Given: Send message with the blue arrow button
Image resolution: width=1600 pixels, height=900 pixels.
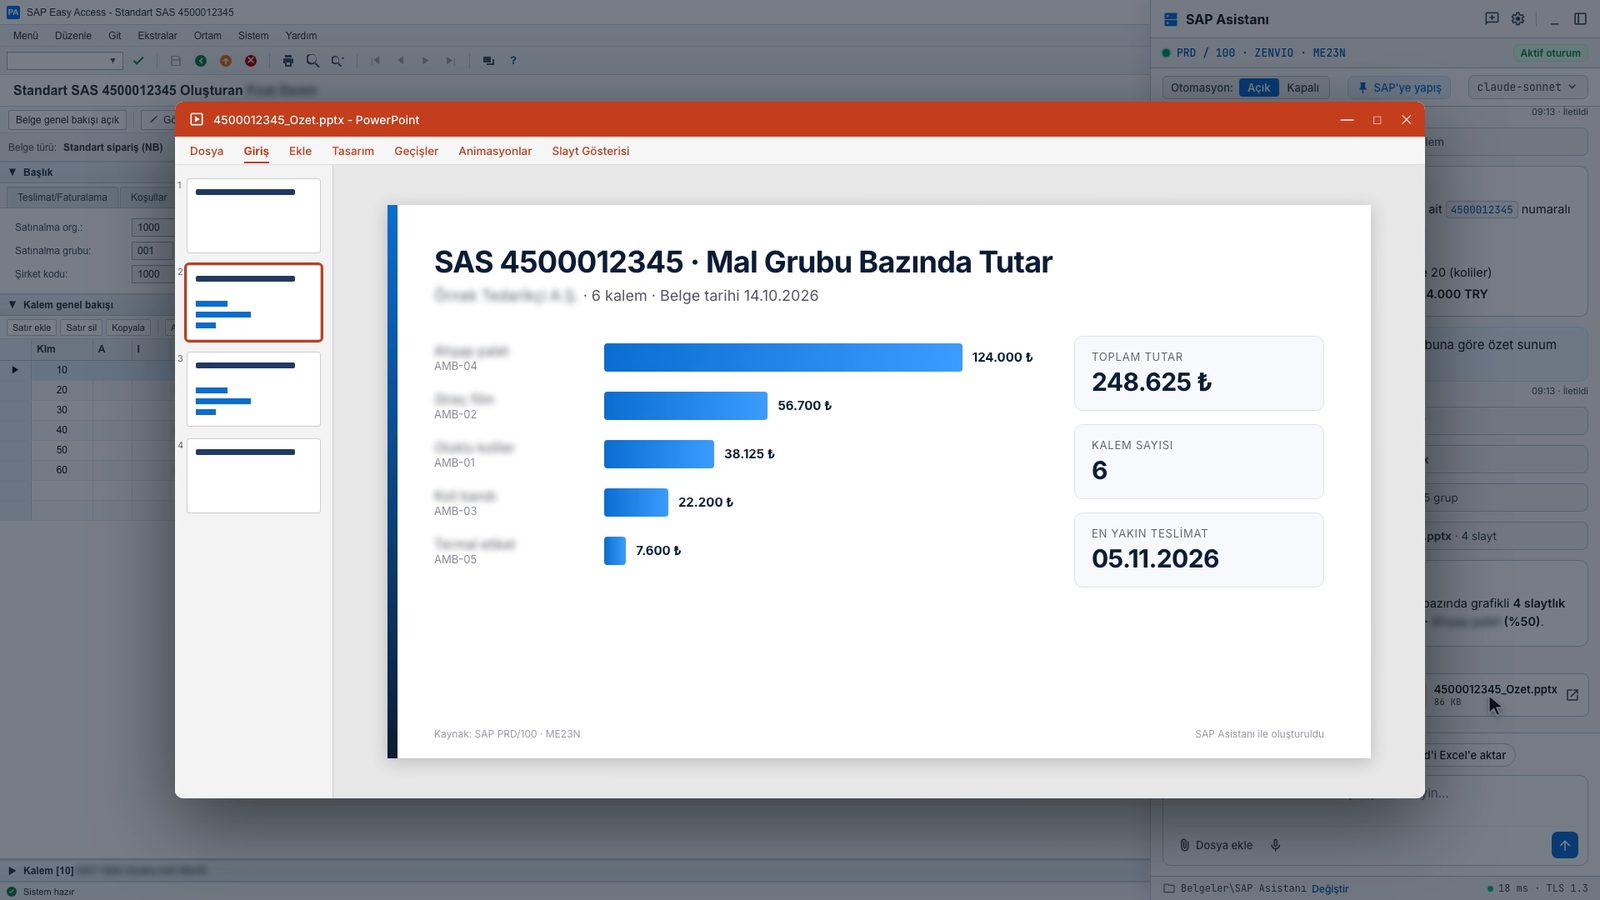Looking at the screenshot, I should (1565, 845).
